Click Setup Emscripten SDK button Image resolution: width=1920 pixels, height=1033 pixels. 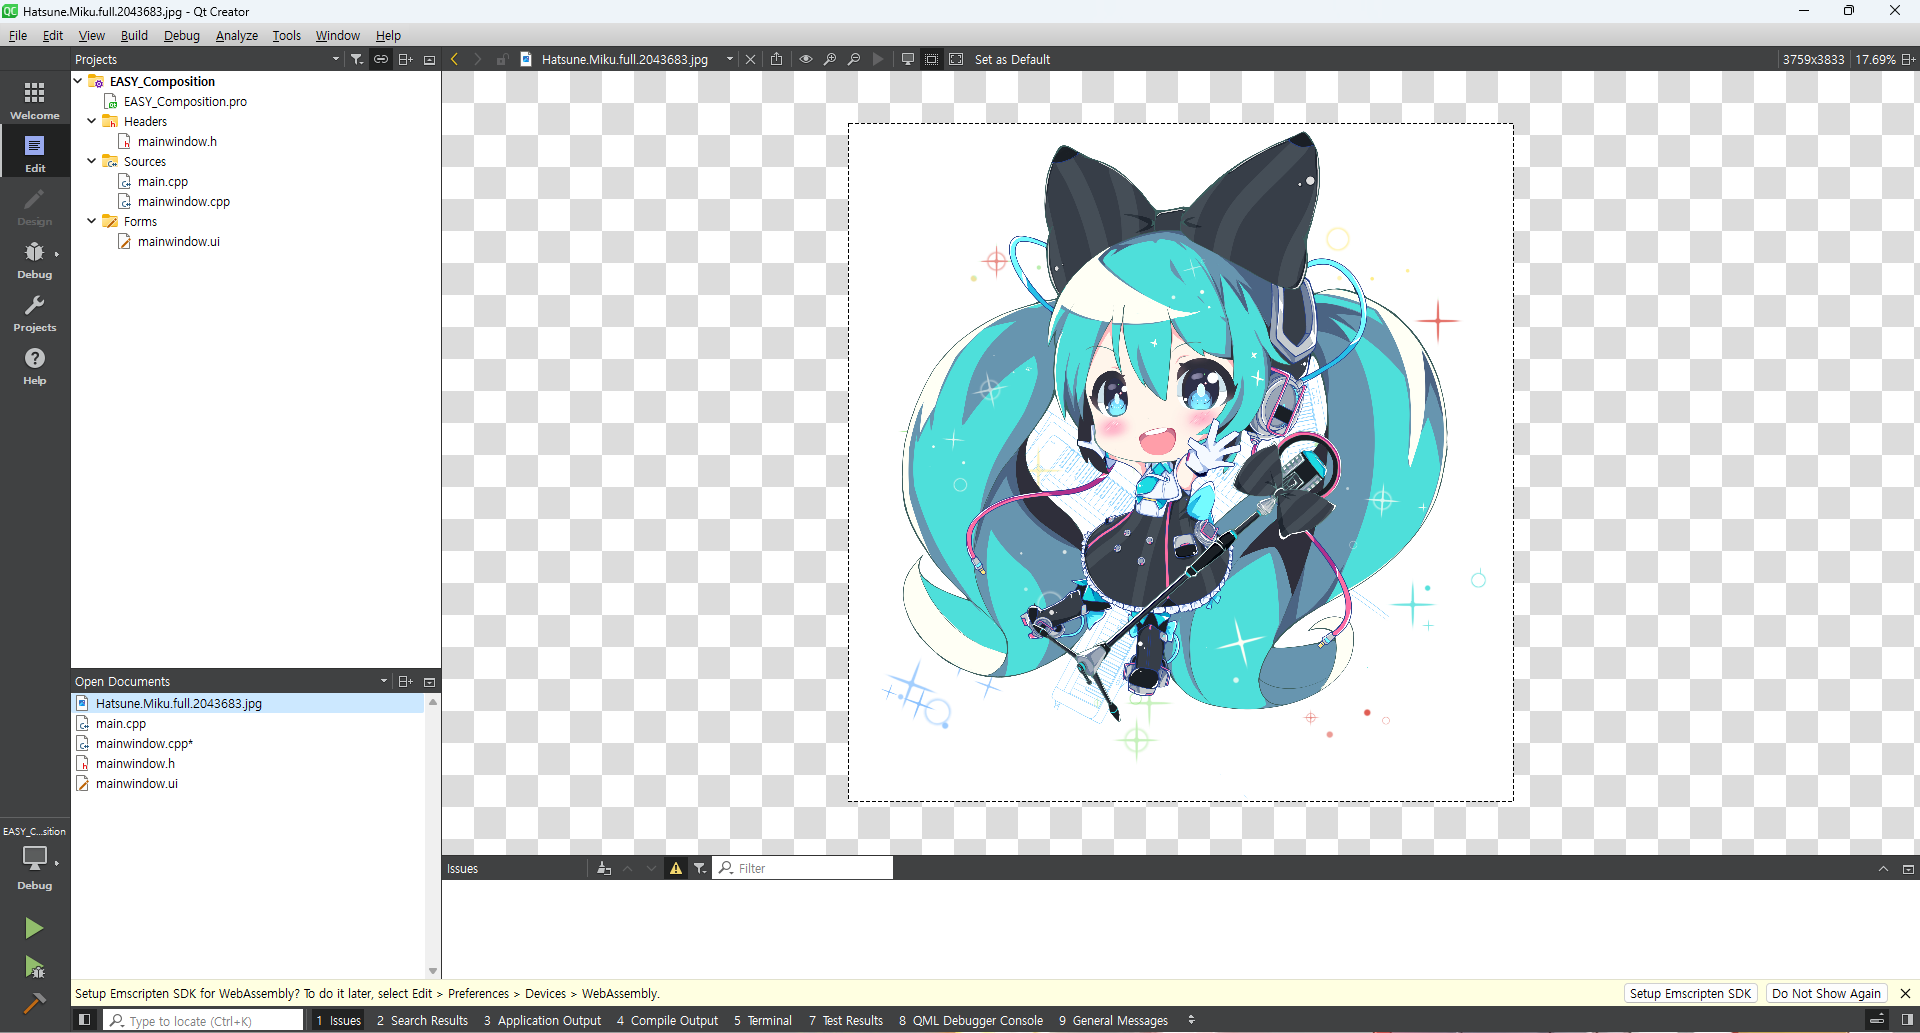tap(1690, 993)
